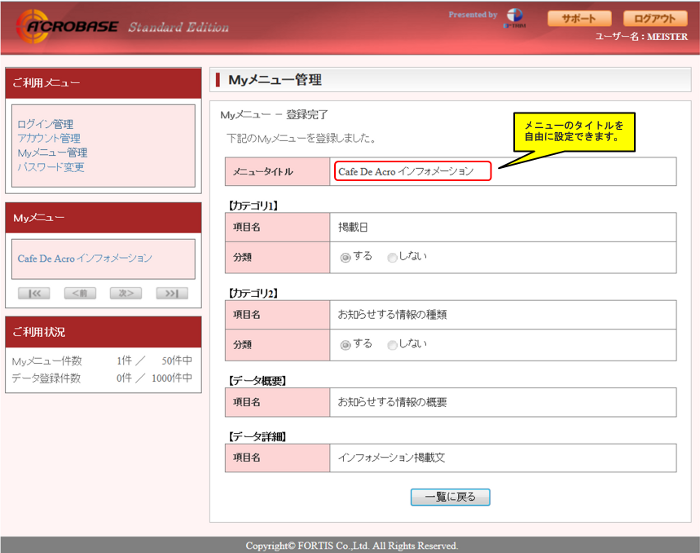Open アカウント管理 menu link

[49, 138]
